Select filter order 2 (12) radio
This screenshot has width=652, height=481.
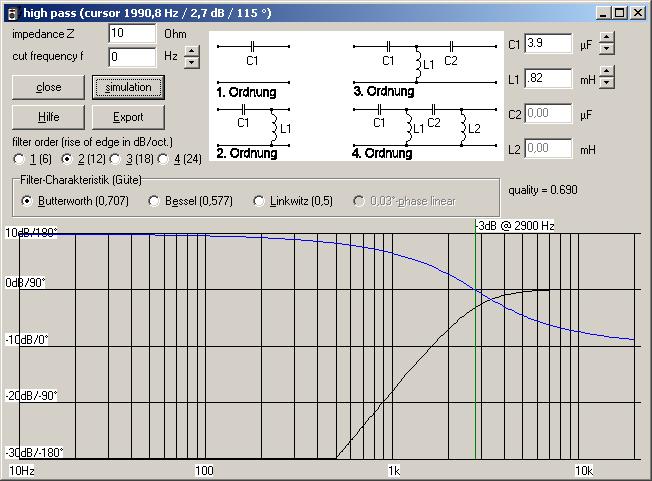(x=67, y=159)
